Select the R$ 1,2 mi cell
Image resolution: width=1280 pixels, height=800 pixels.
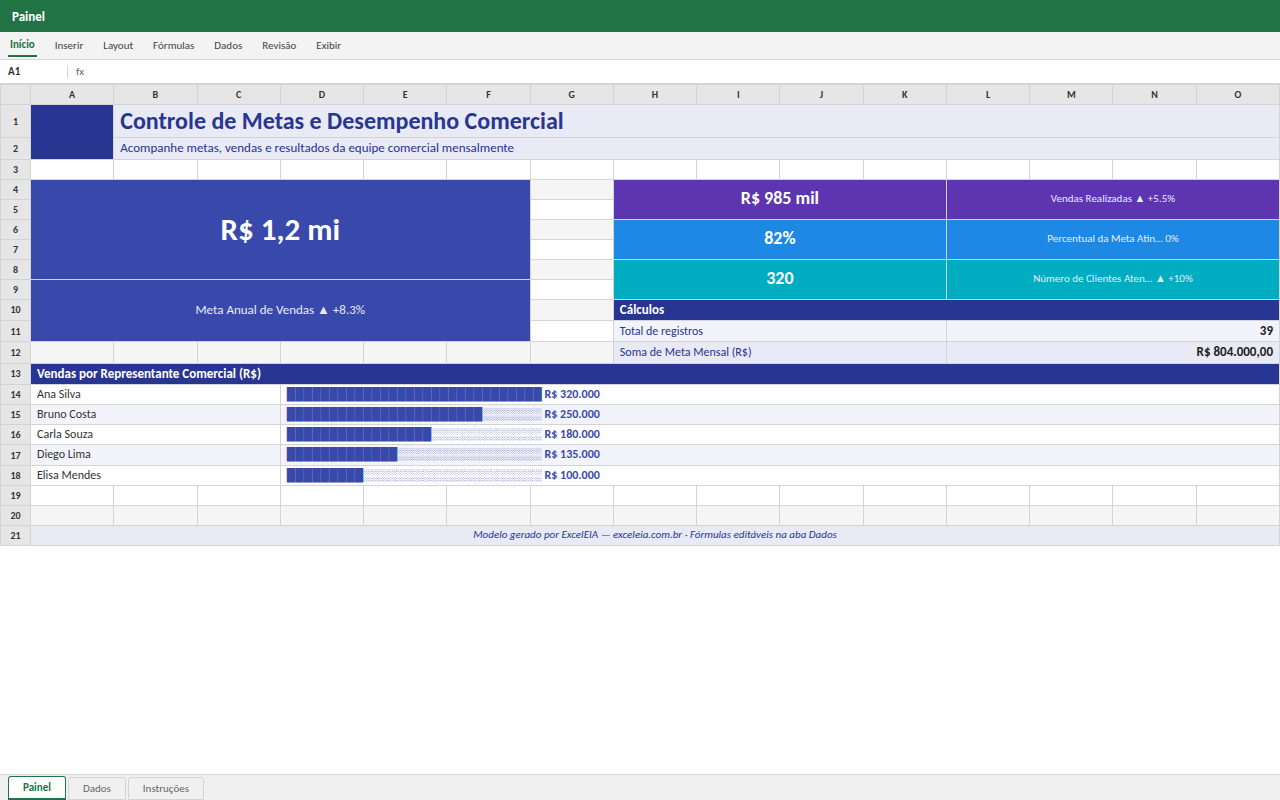(281, 230)
